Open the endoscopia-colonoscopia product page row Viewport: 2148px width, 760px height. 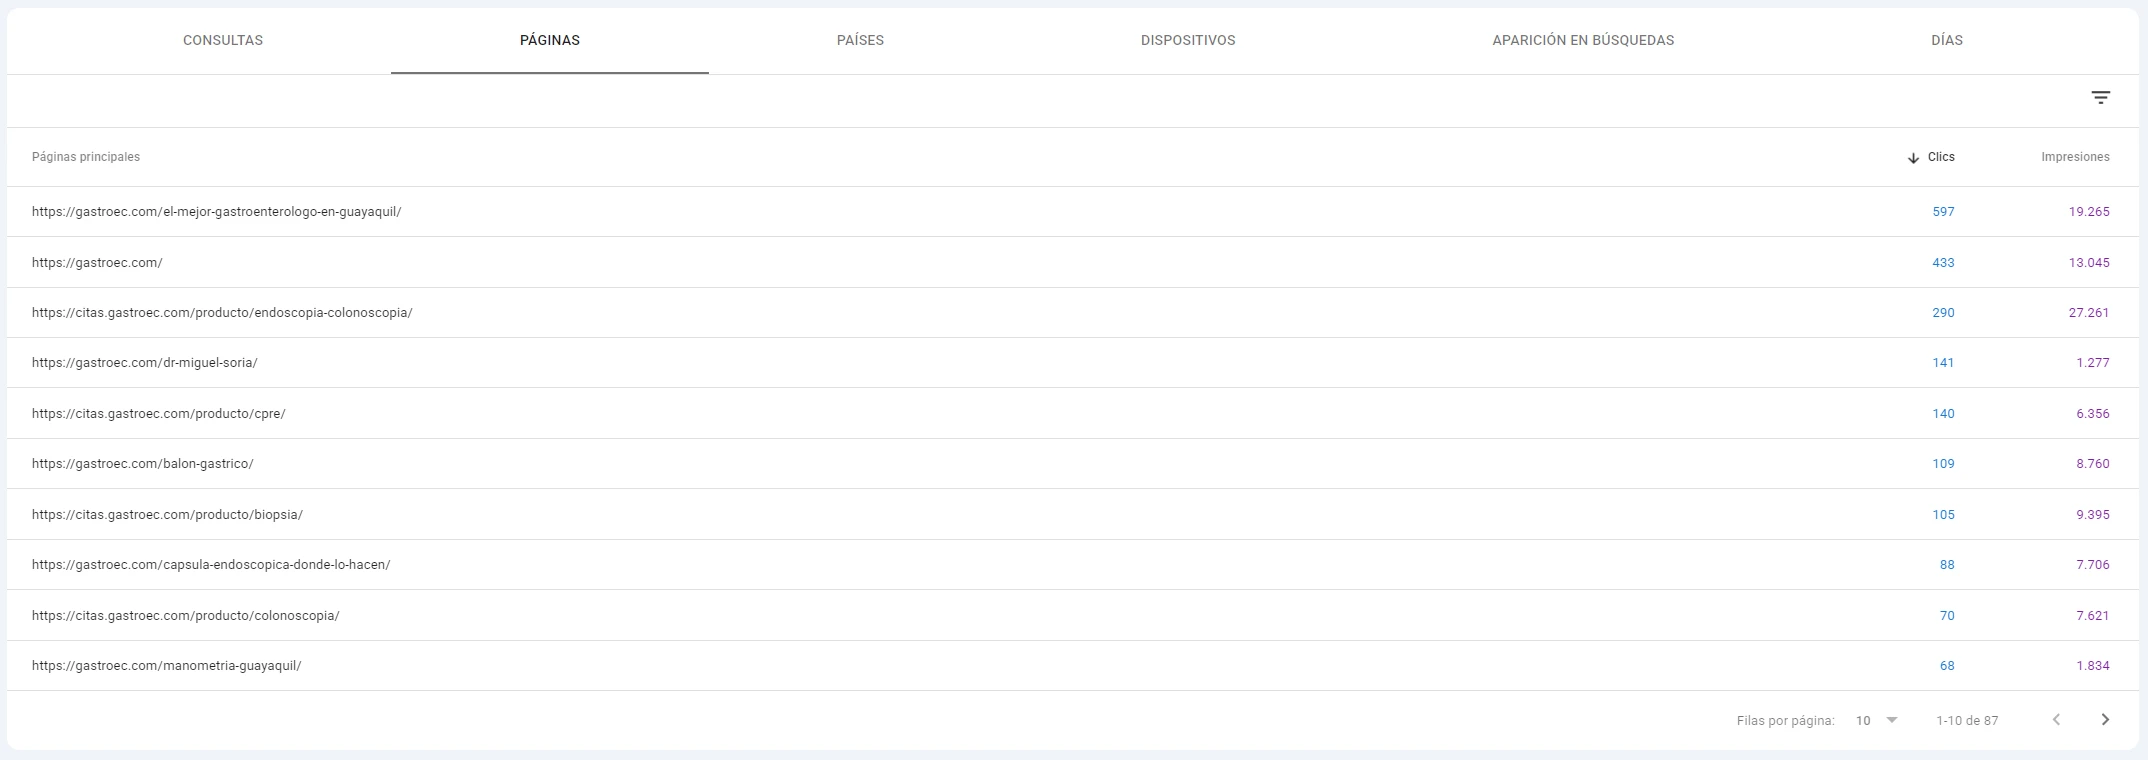[1072, 313]
